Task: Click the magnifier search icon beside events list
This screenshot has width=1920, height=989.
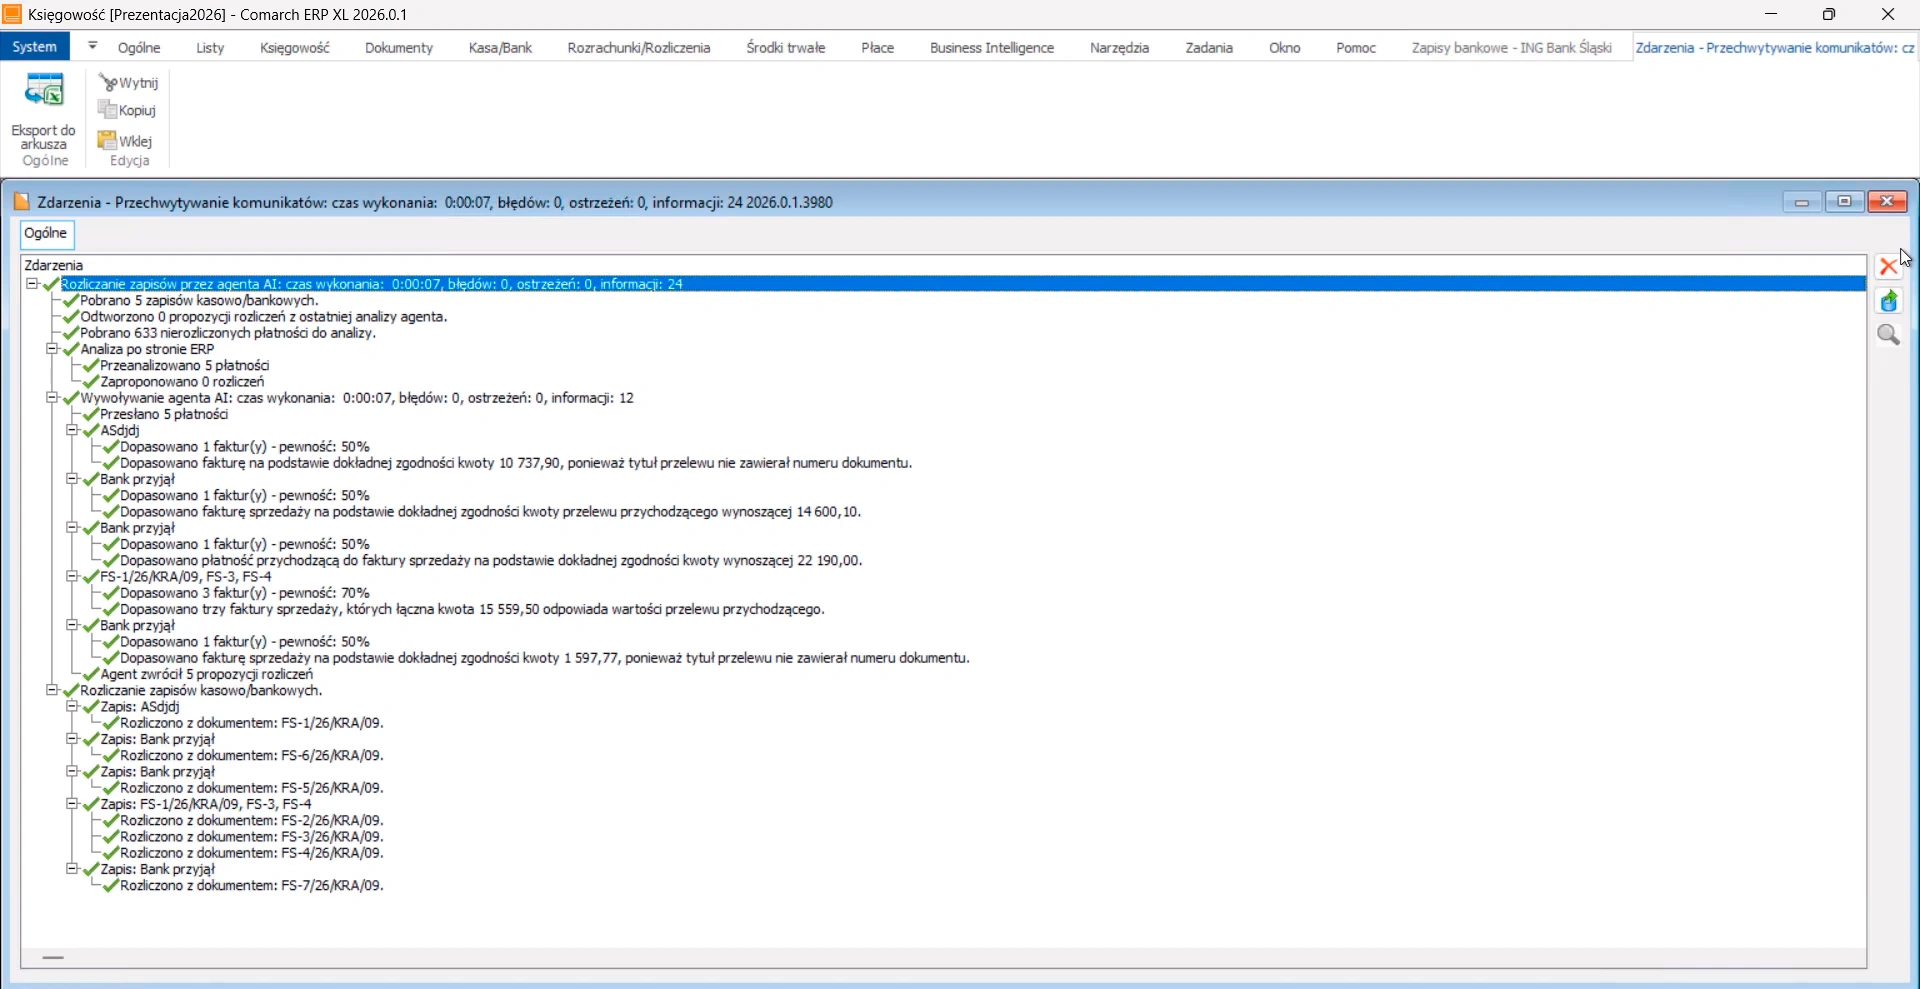Action: 1888,335
